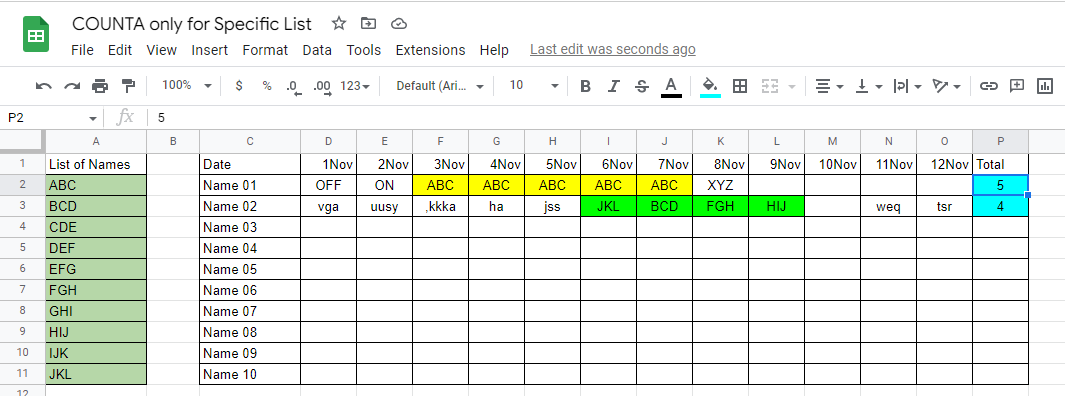
Task: Open Google Sheets home icon
Action: 36,35
